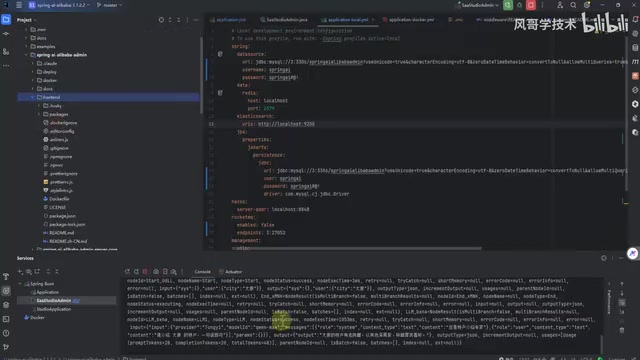Open README.md in project tree

[x=58, y=233]
